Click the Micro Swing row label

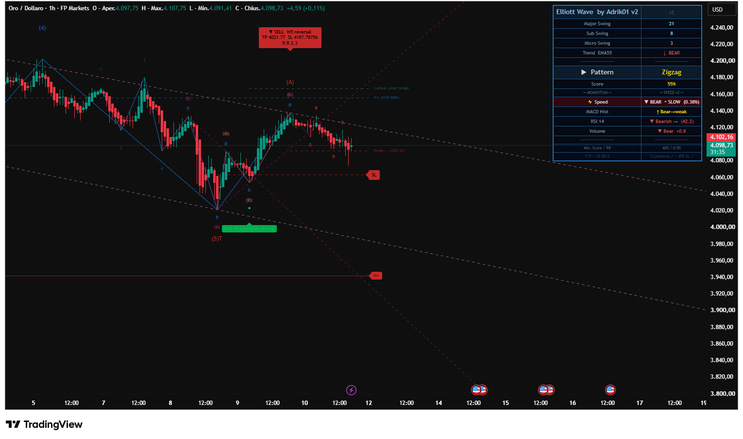(597, 43)
